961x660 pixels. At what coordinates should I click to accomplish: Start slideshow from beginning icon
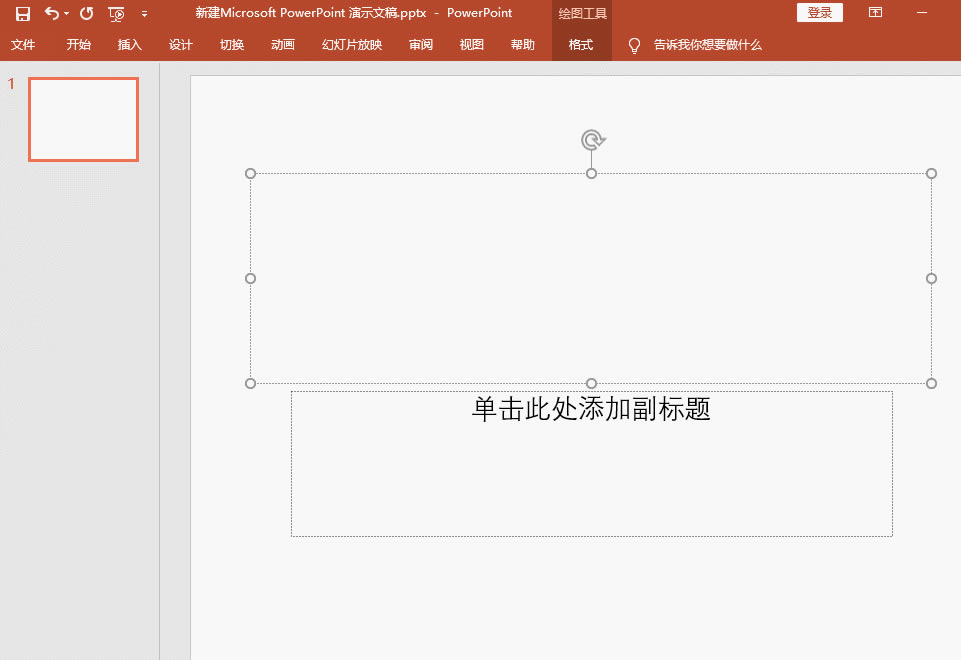pyautogui.click(x=117, y=14)
